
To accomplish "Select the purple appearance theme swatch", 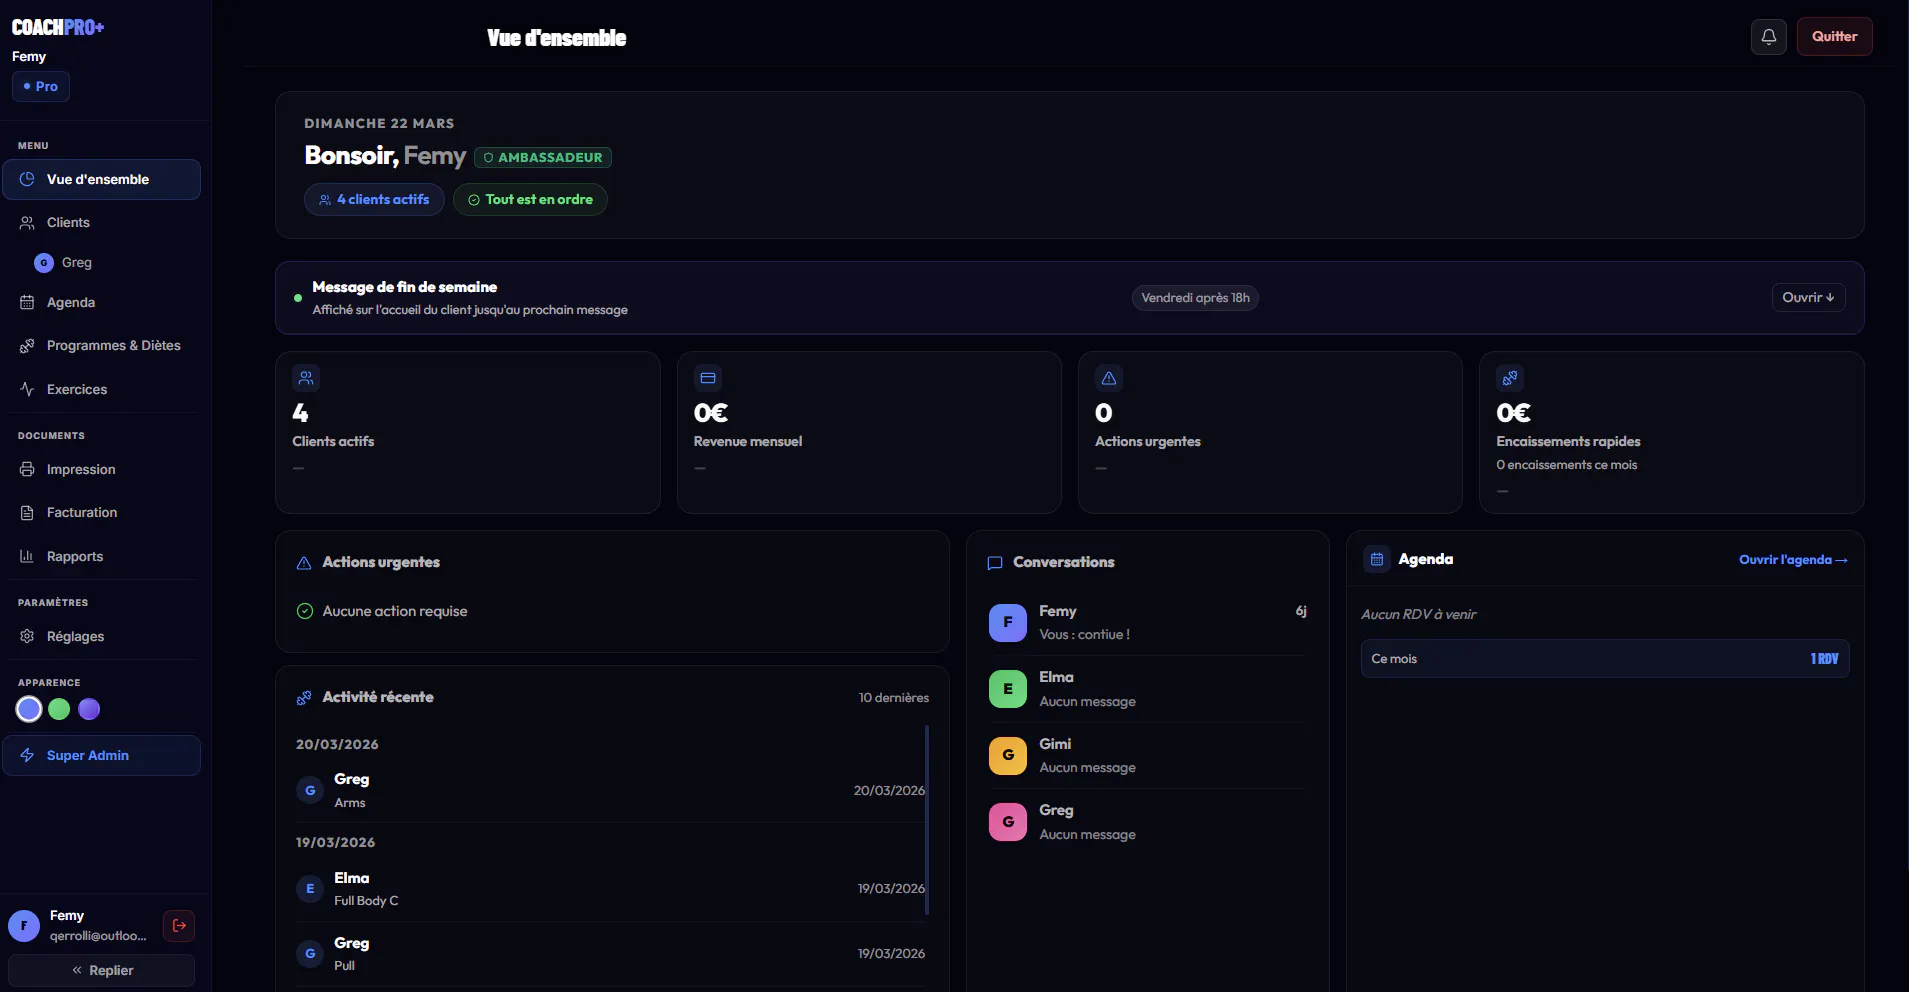I will 89,710.
